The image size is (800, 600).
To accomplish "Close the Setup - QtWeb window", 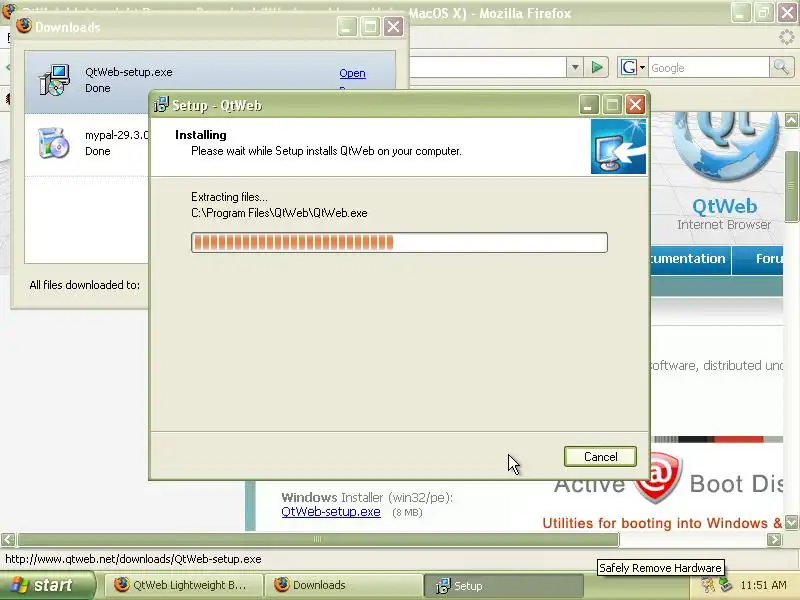I will point(635,105).
